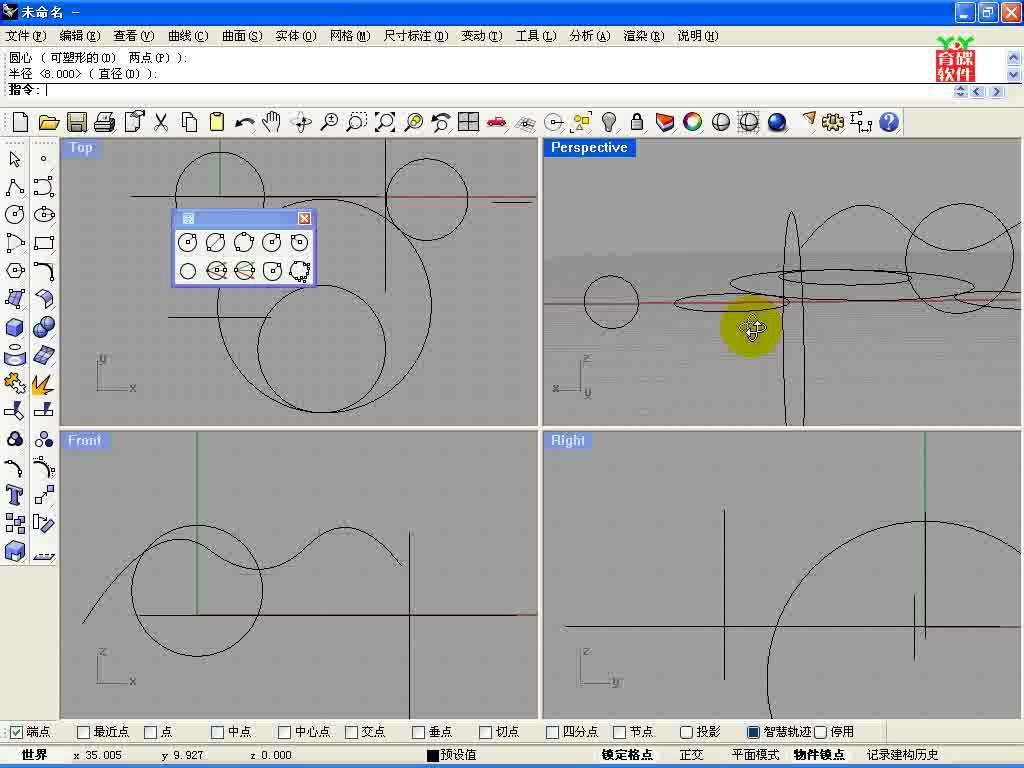Select the Circle tool in left toolbar
This screenshot has height=768, width=1024.
coord(15,215)
